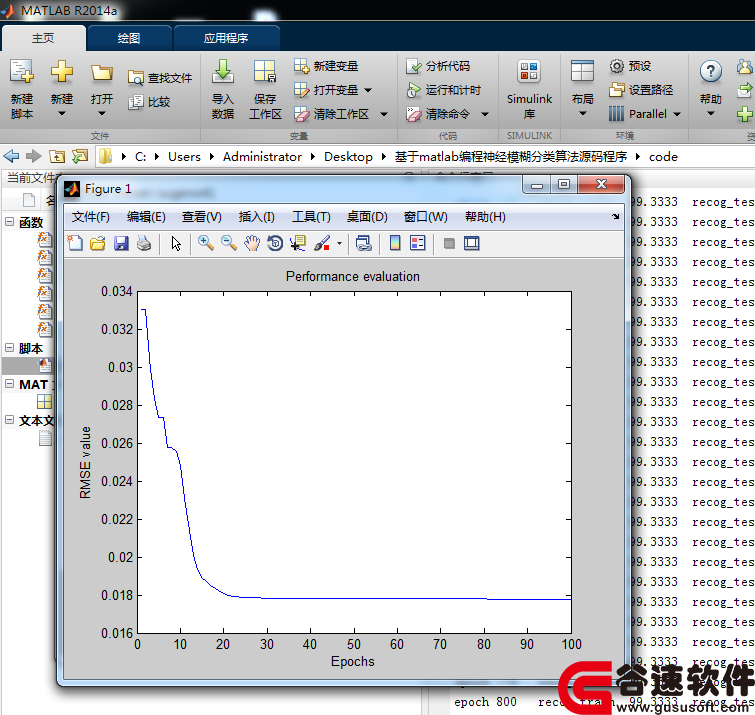Click Run and Time (运行和计时) button

pos(443,90)
